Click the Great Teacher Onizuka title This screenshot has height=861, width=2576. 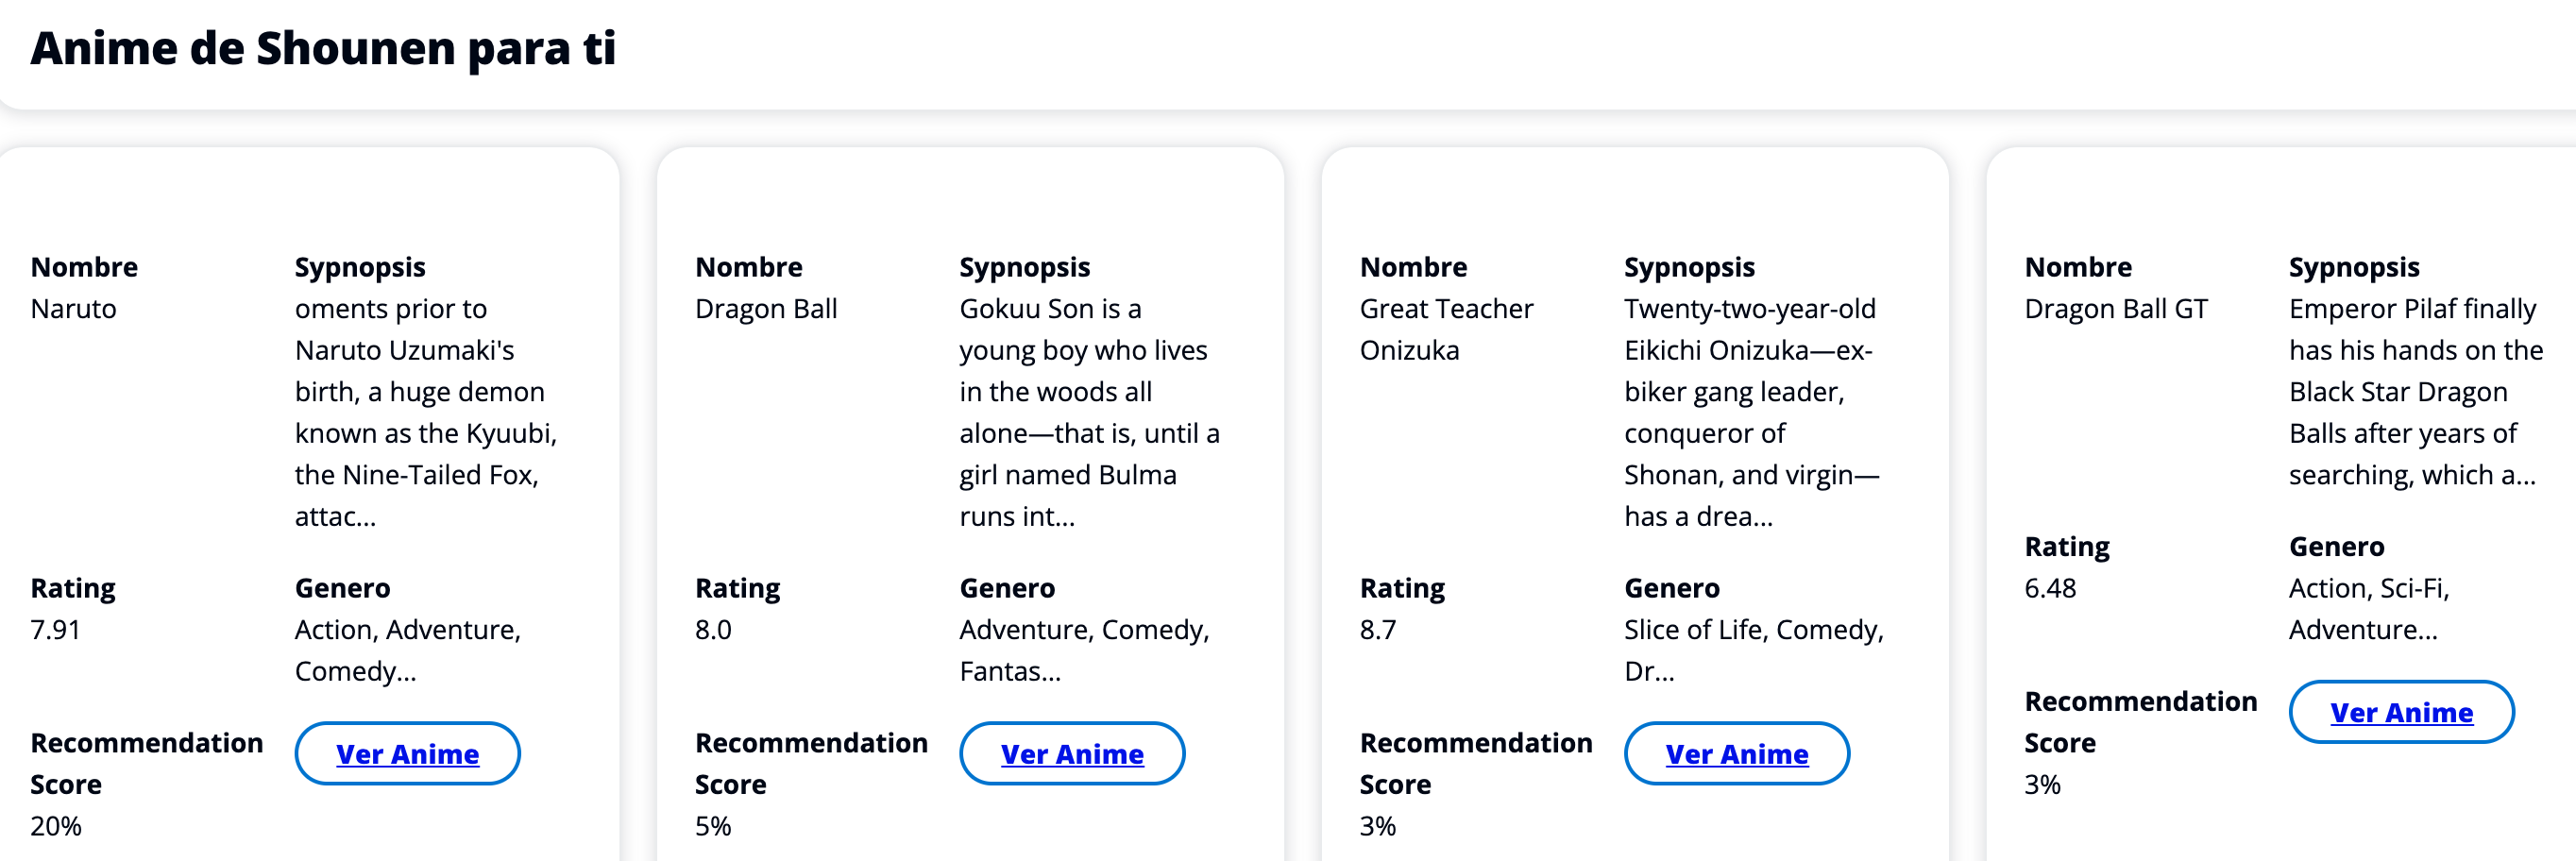click(1445, 329)
